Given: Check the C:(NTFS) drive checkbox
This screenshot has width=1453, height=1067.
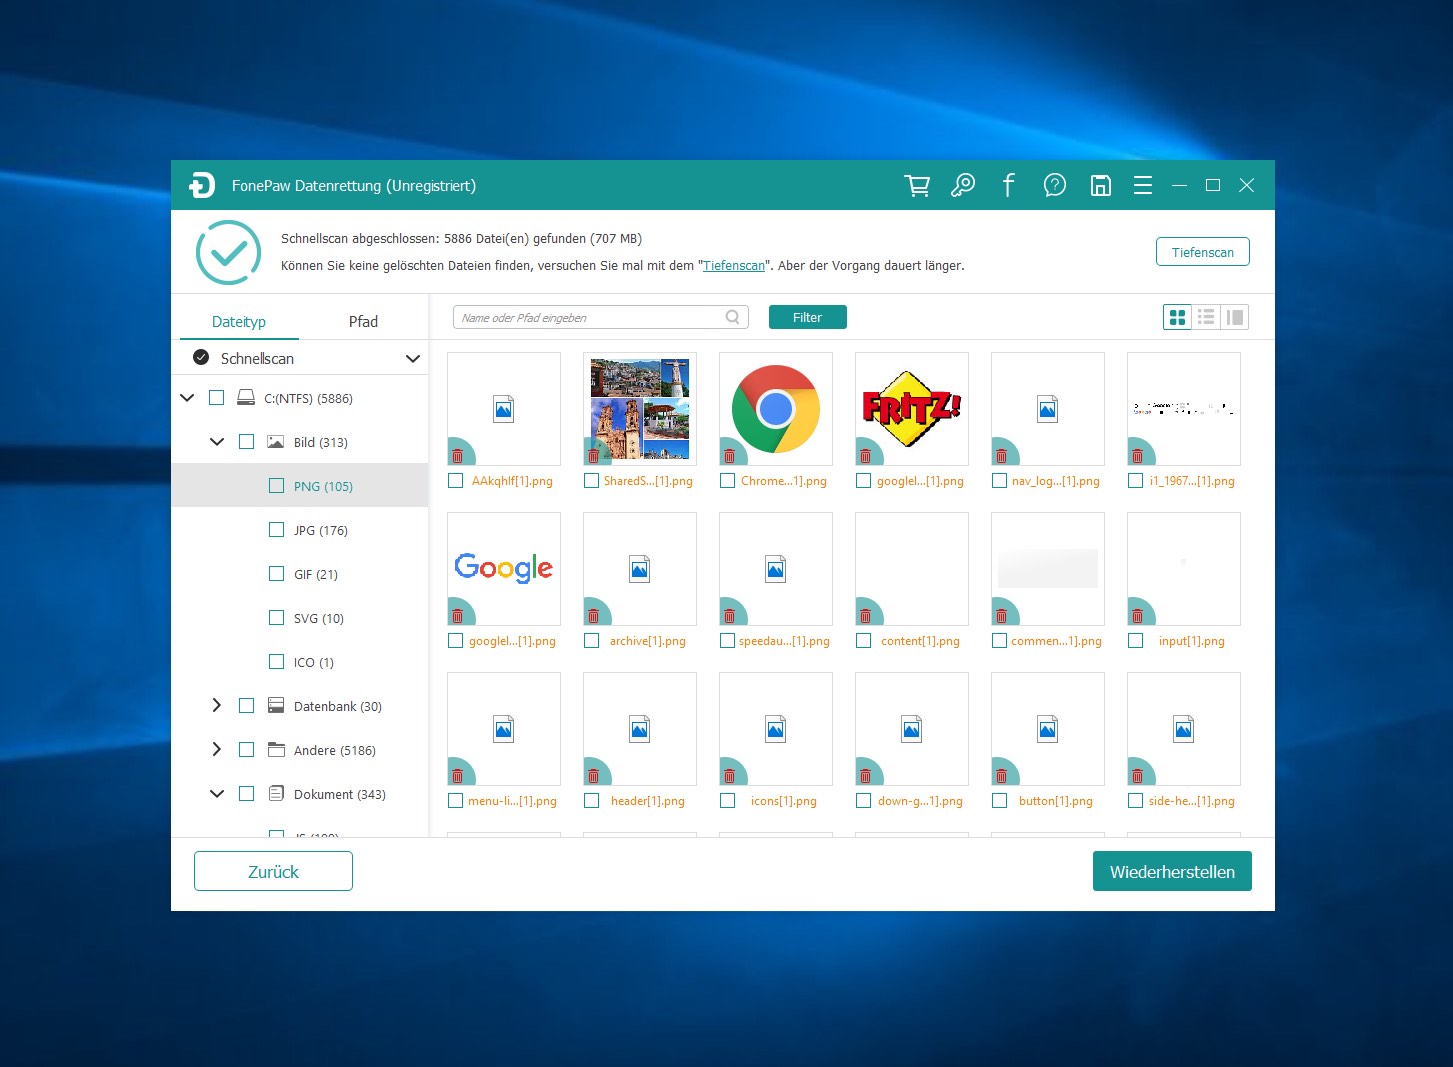Looking at the screenshot, I should pos(216,398).
